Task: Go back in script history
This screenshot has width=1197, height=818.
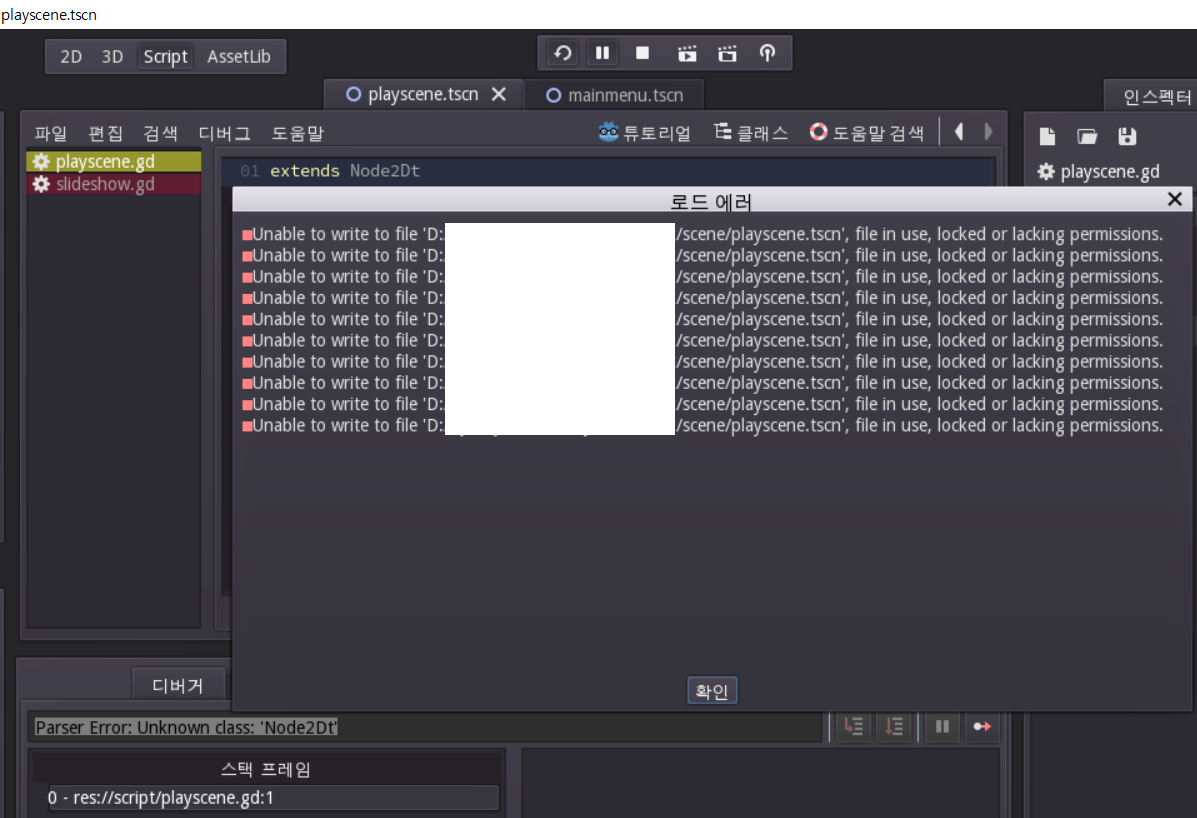Action: (959, 132)
